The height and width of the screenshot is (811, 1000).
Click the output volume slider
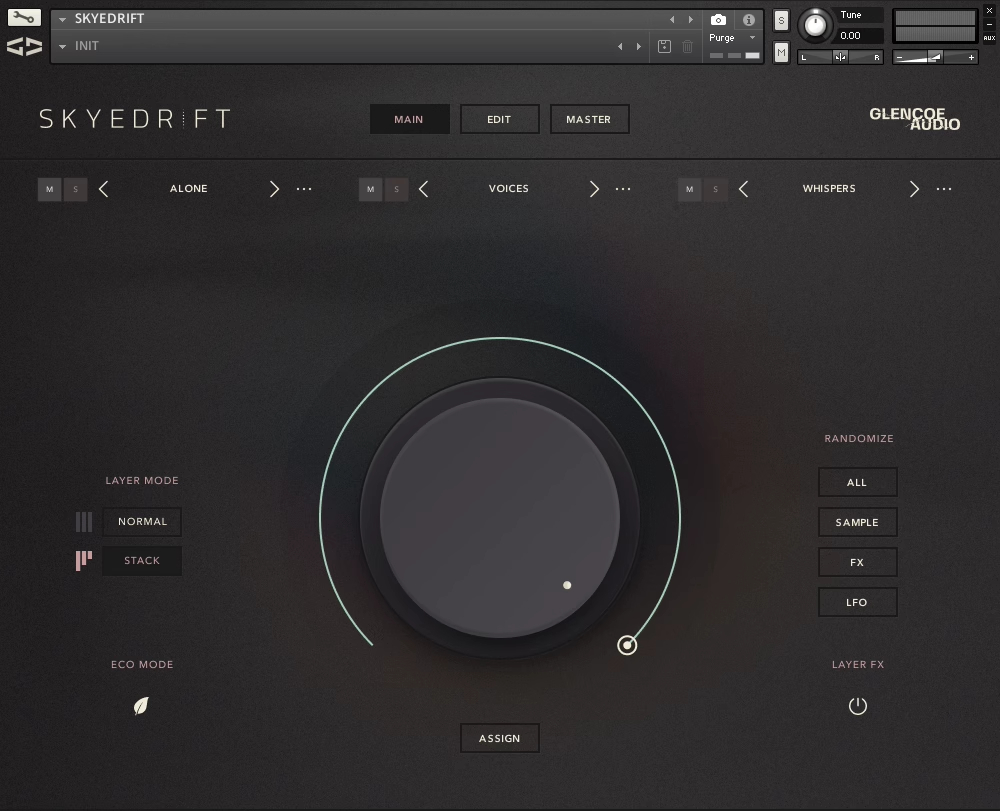point(935,57)
